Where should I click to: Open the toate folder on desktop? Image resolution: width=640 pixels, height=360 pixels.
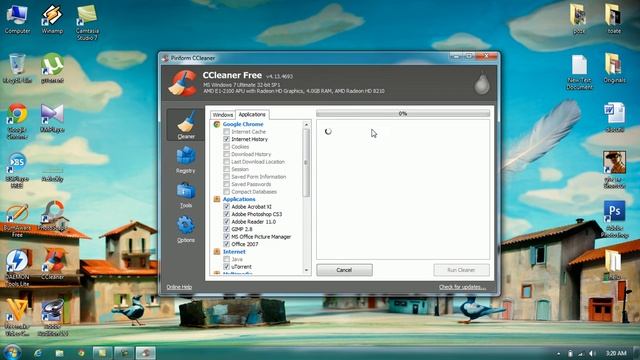tap(614, 19)
